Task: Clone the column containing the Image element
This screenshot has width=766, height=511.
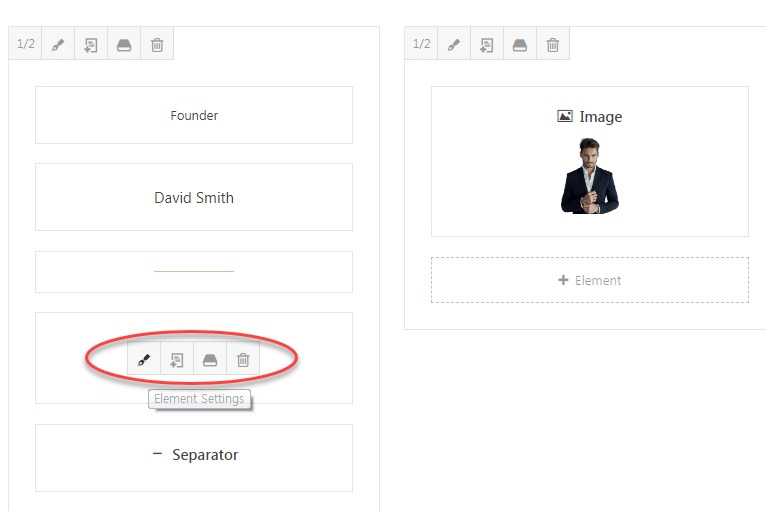Action: 487,44
